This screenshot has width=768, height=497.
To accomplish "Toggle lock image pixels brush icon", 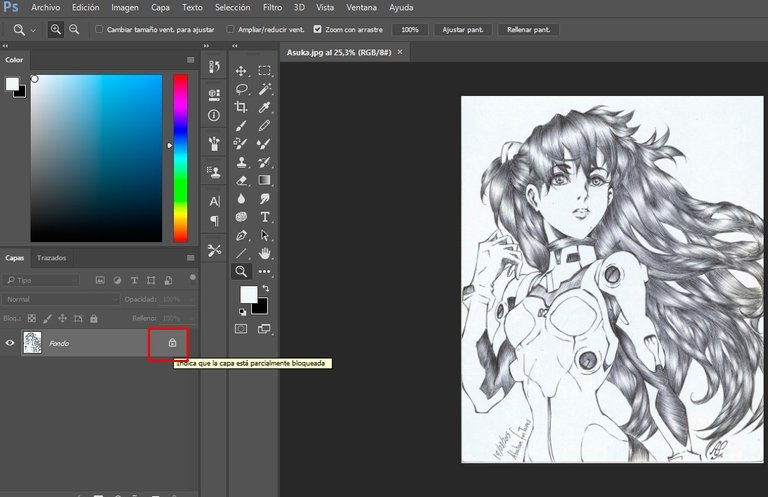I will [47, 319].
